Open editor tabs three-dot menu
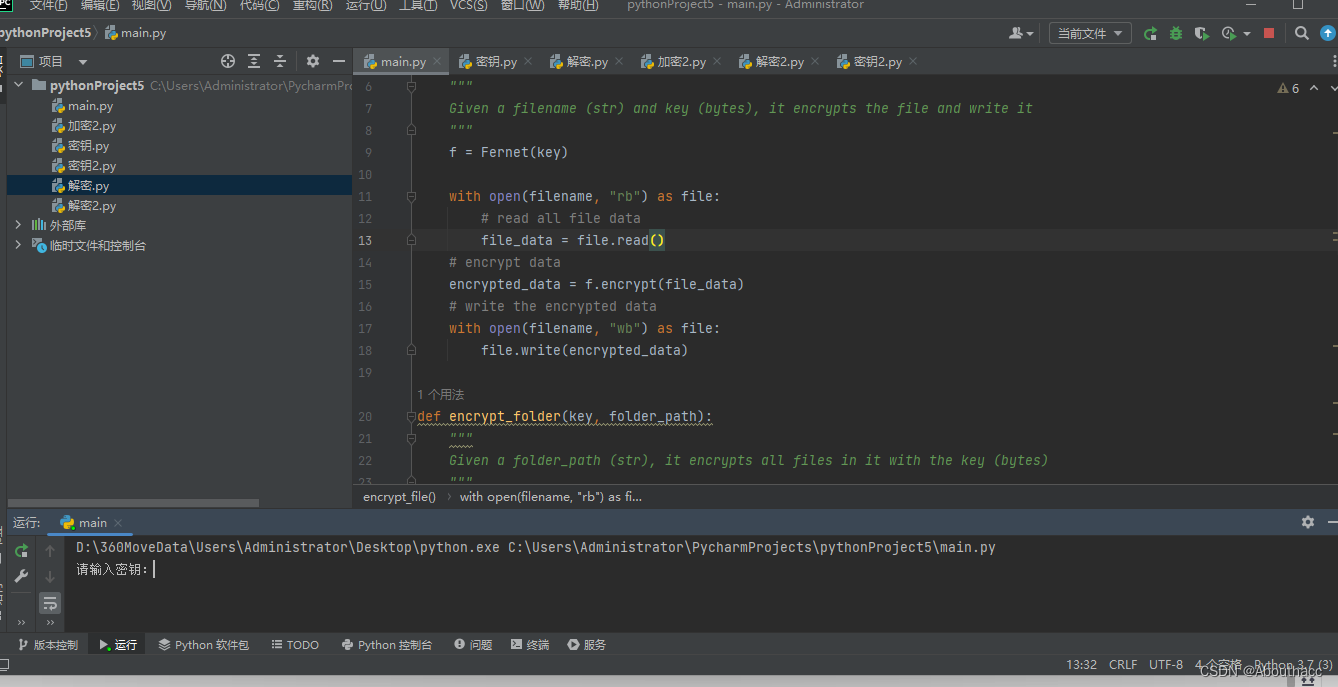 click(x=1333, y=62)
